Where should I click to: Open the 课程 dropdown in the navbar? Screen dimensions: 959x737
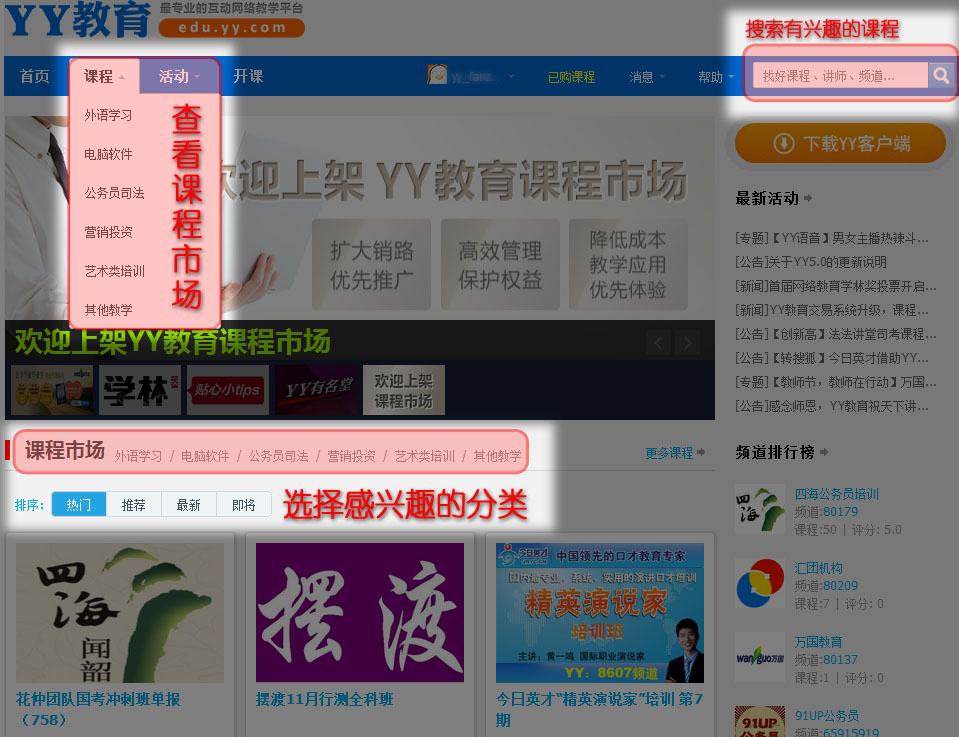click(x=105, y=76)
